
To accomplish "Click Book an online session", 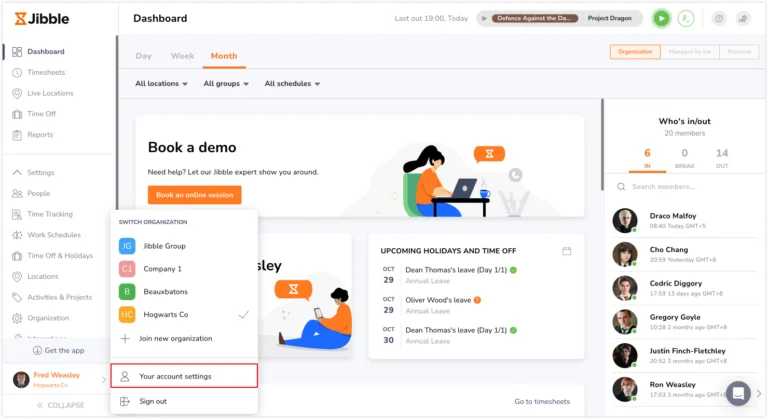I will [194, 195].
